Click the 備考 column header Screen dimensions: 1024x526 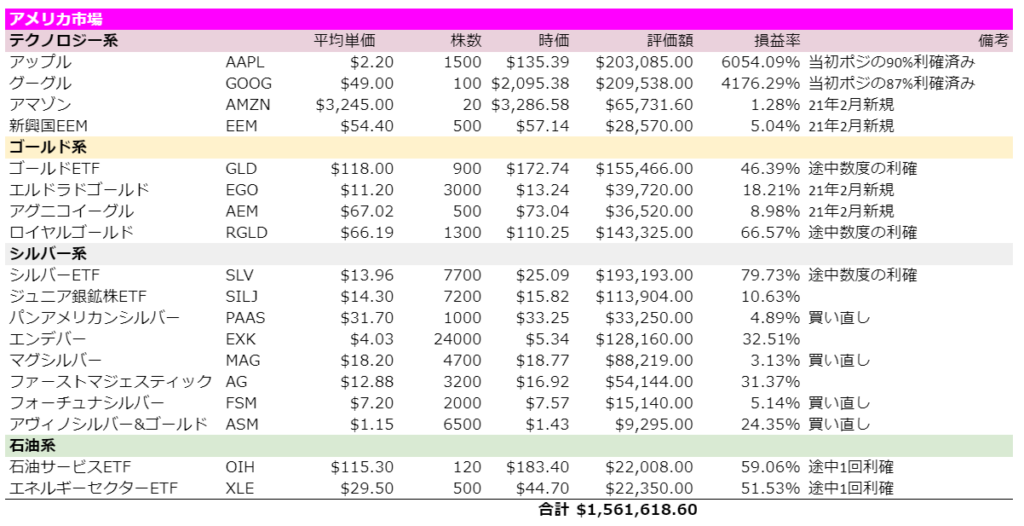click(993, 41)
